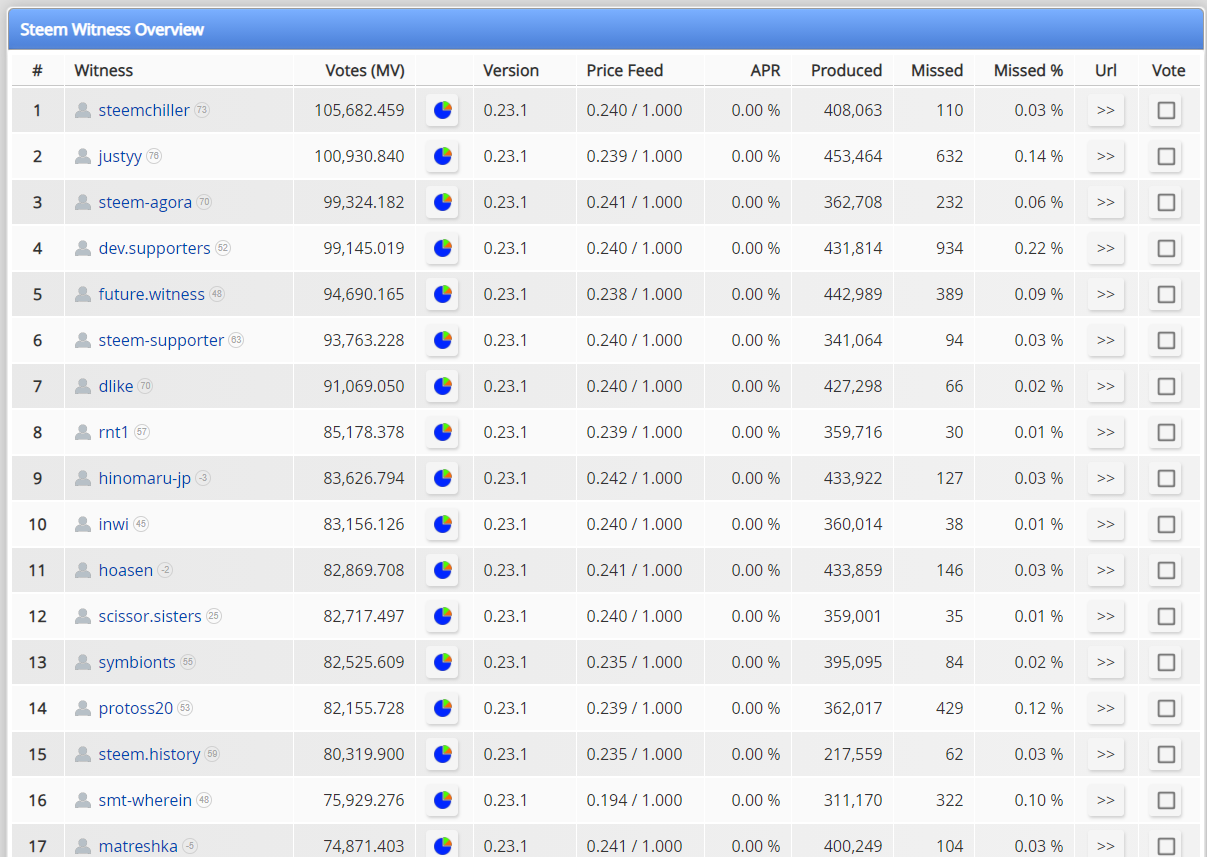Screen dimensions: 1207x857
Task: Click the avatar icon beside justyy
Action: (83, 156)
